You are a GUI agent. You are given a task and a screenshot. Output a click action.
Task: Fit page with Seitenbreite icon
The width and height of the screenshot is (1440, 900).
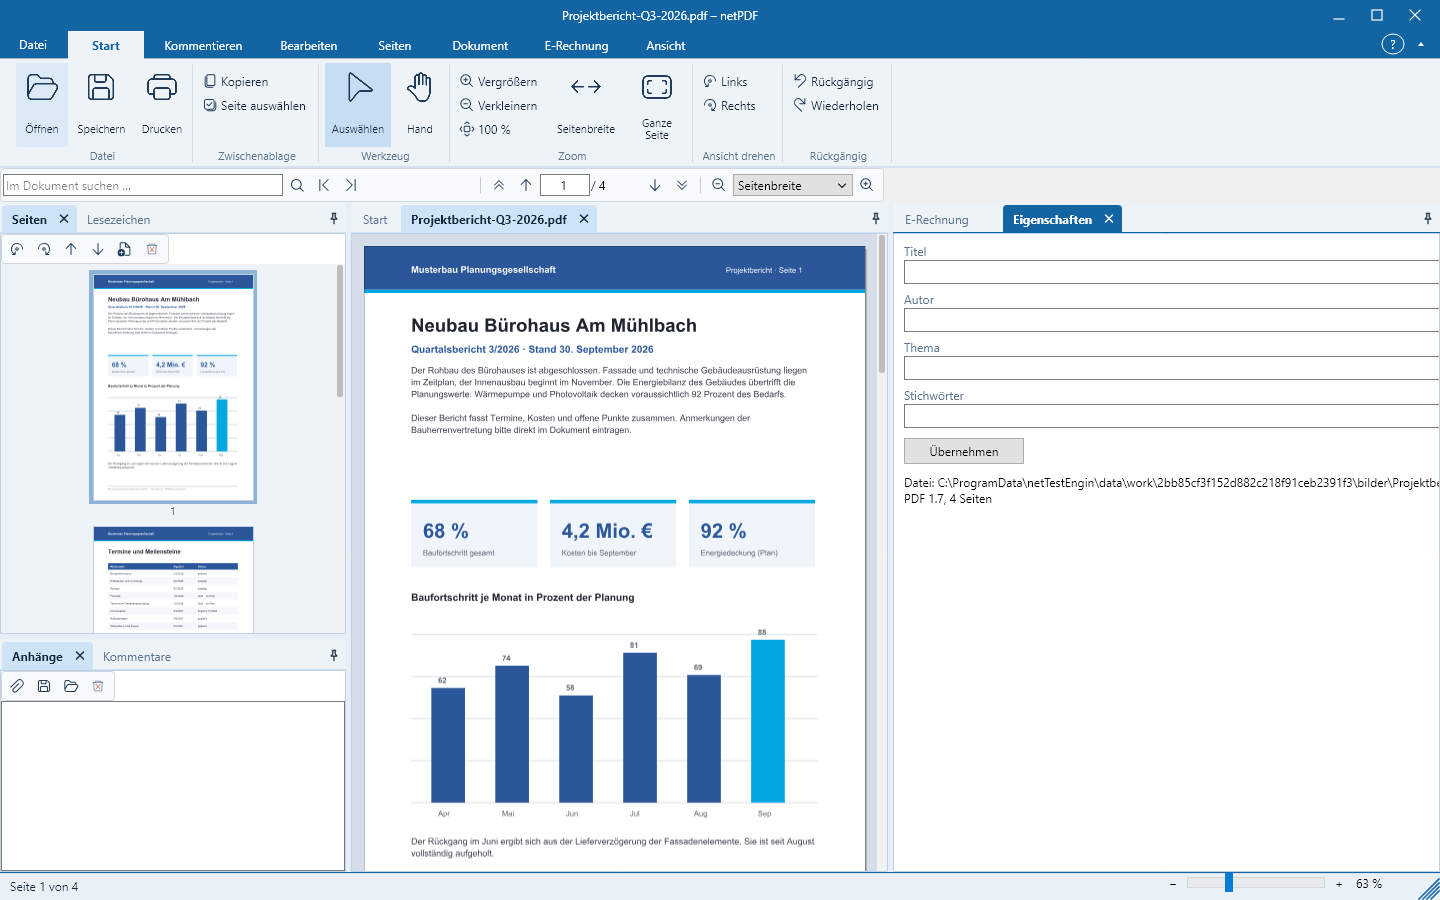coord(586,87)
